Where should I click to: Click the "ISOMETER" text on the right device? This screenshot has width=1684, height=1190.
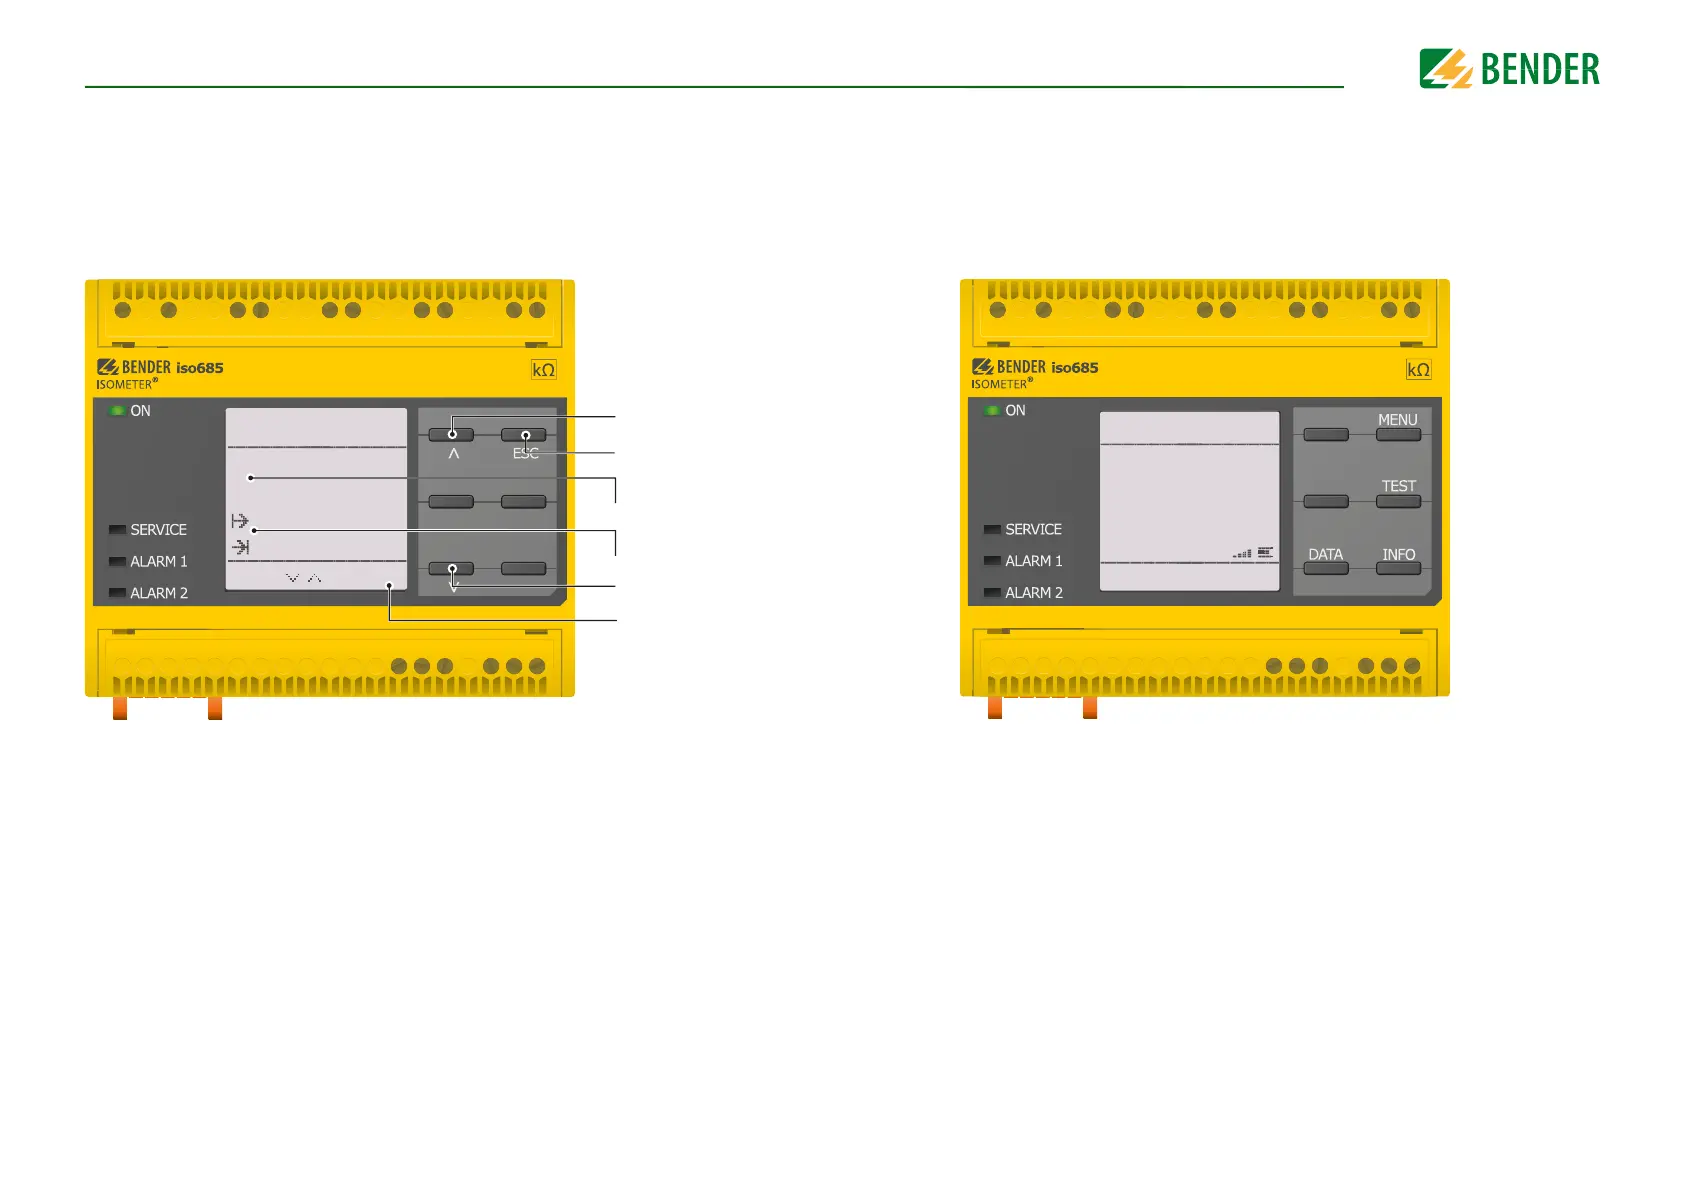(x=1000, y=384)
